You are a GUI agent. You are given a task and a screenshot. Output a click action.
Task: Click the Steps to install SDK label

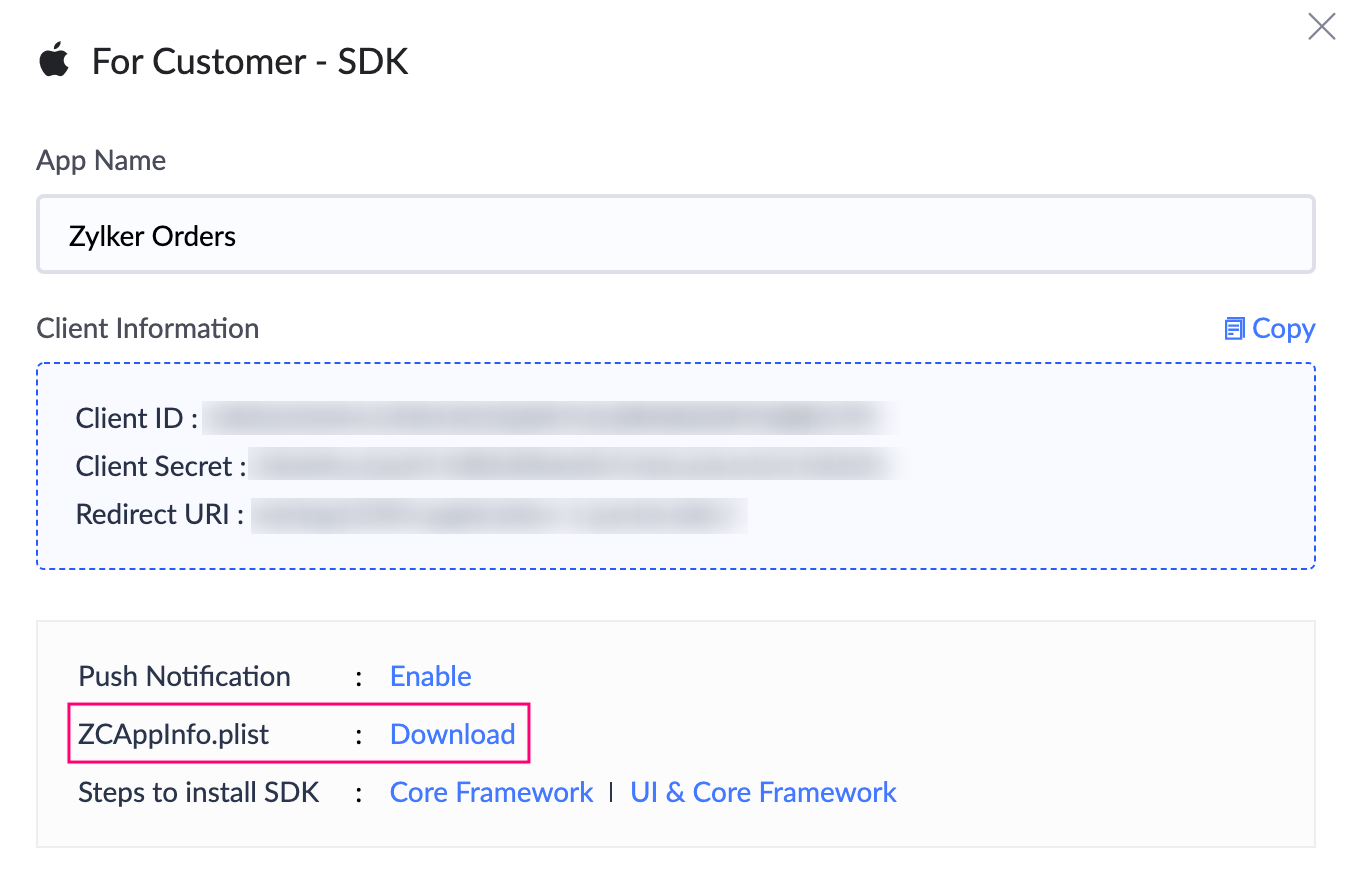[199, 792]
